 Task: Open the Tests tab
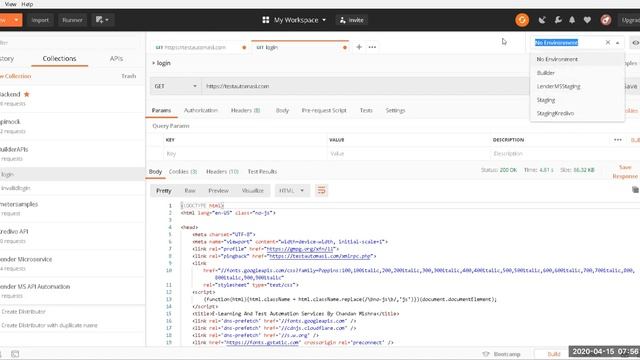pos(366,110)
